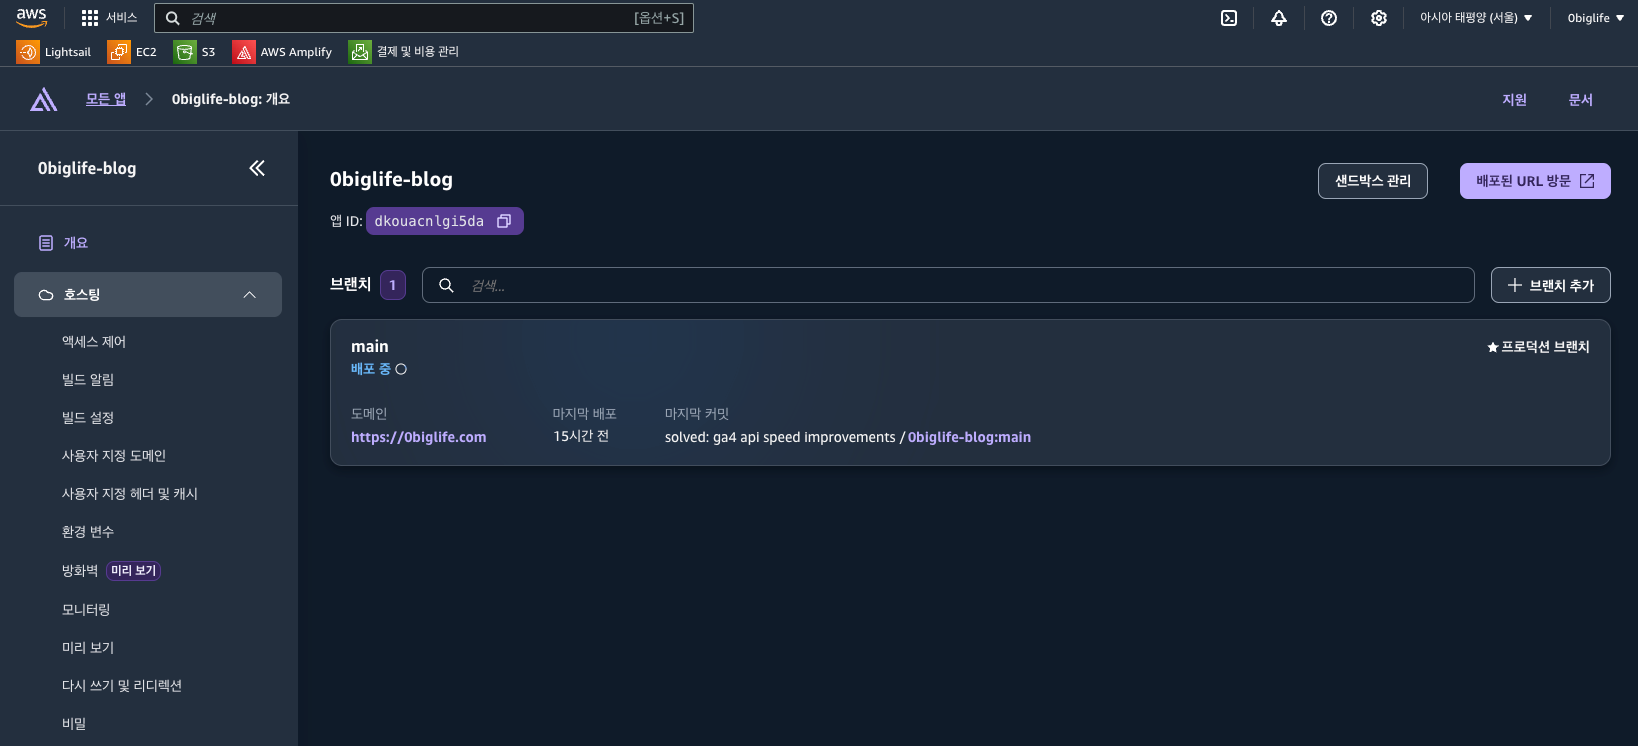Open the https://0biglife.com domain link
Viewport: 1638px width, 746px height.
point(419,437)
